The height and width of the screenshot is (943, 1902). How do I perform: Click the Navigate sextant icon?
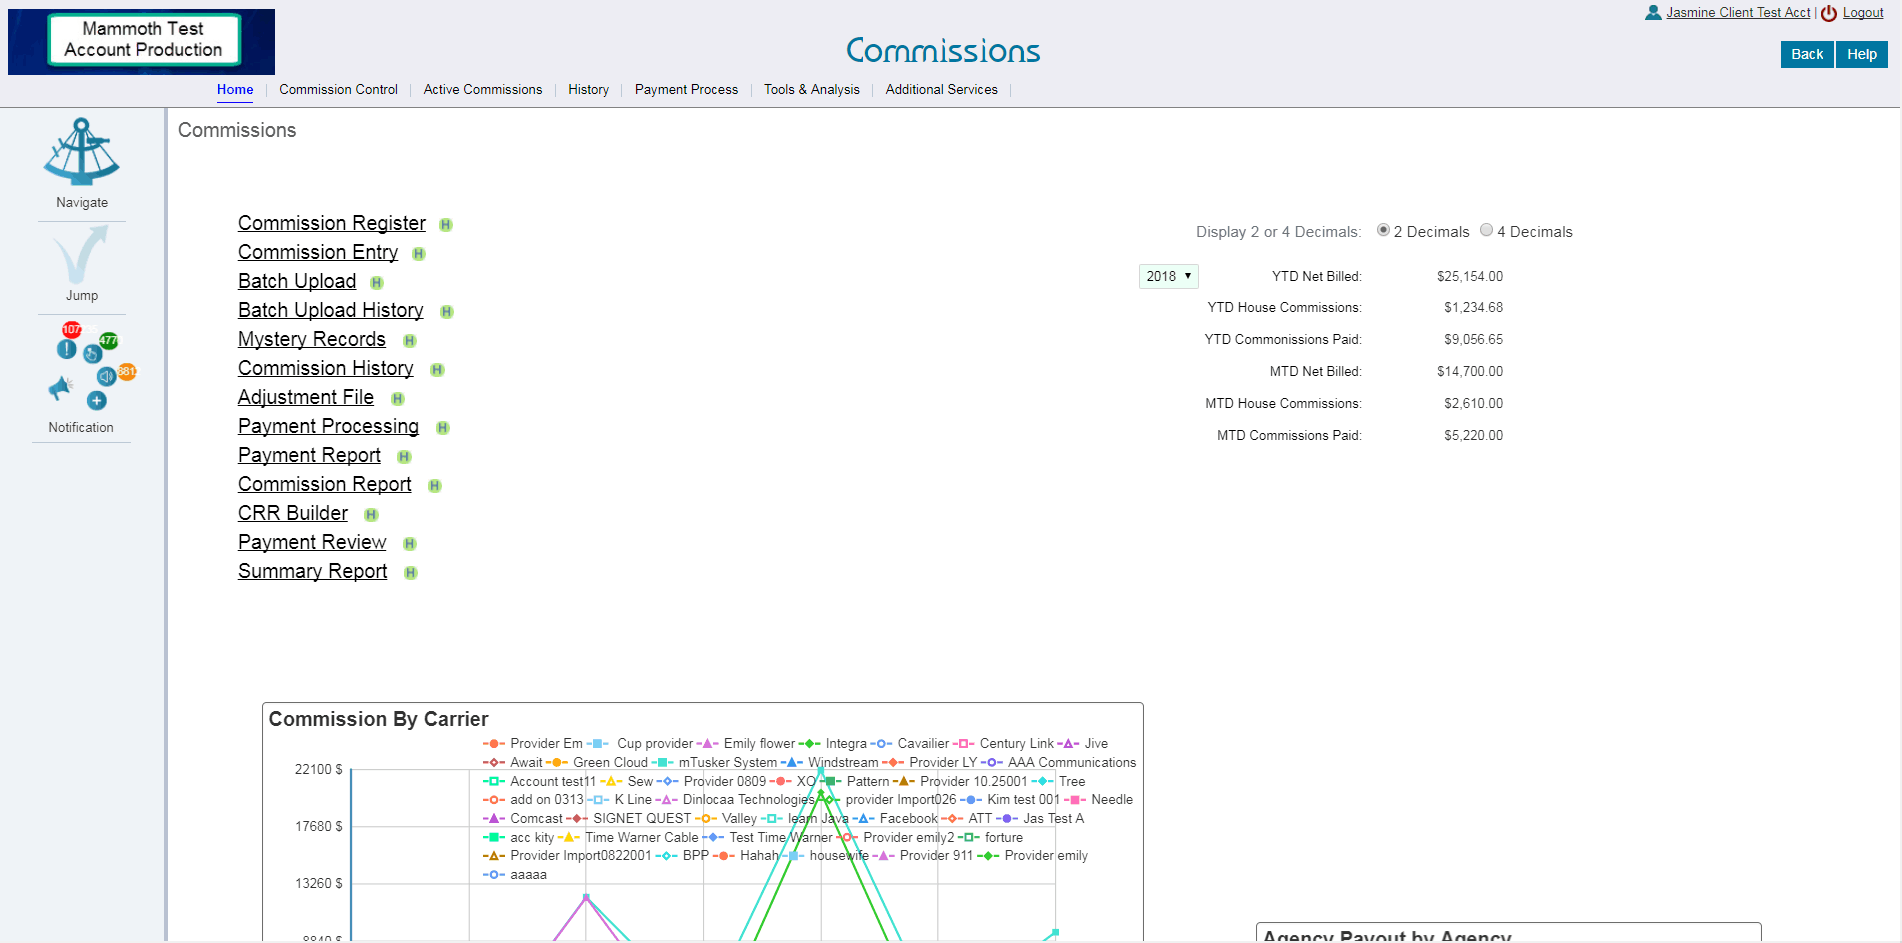click(x=81, y=152)
